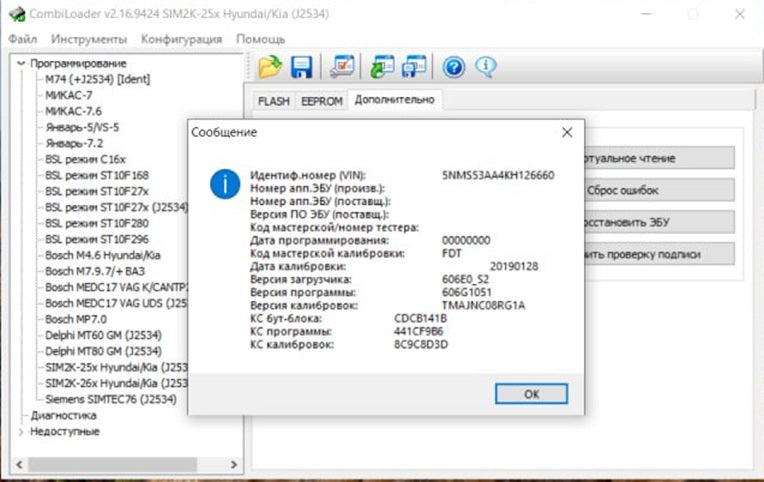The image size is (764, 482).
Task: Select МИКАС-7.6 in the tree
Action: [74, 111]
